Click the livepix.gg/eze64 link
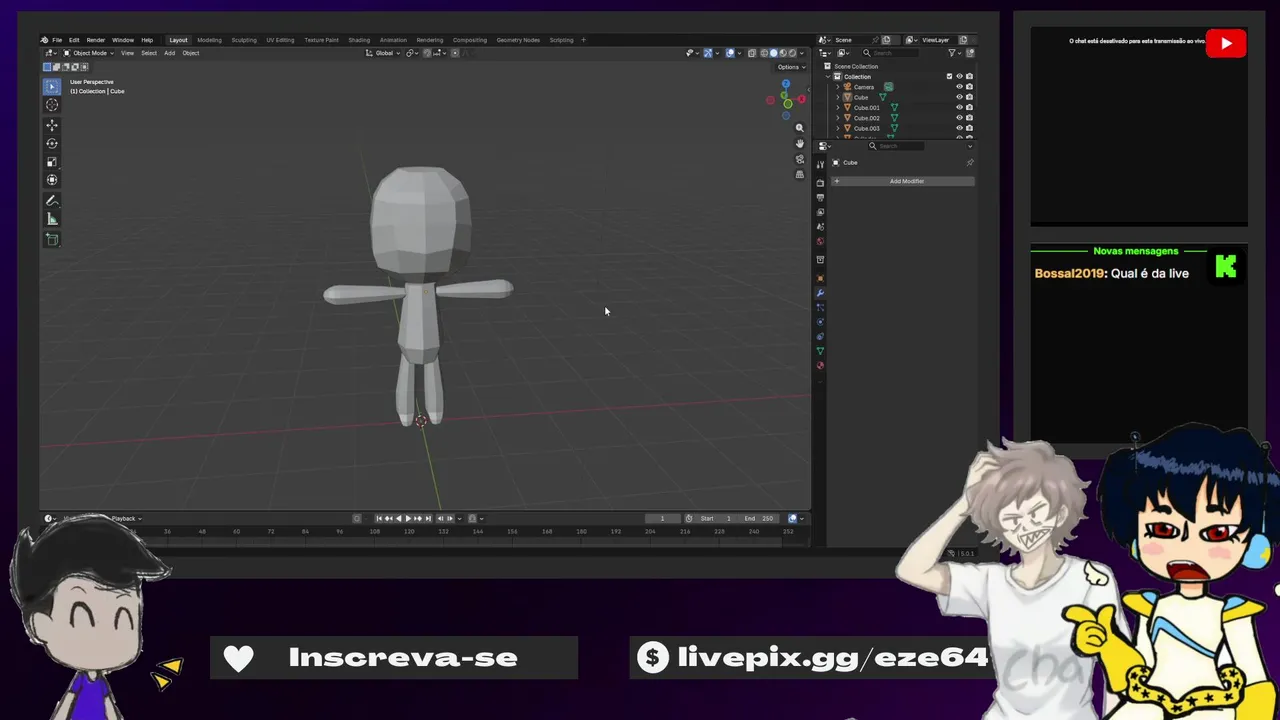This screenshot has width=1280, height=720. coord(832,657)
